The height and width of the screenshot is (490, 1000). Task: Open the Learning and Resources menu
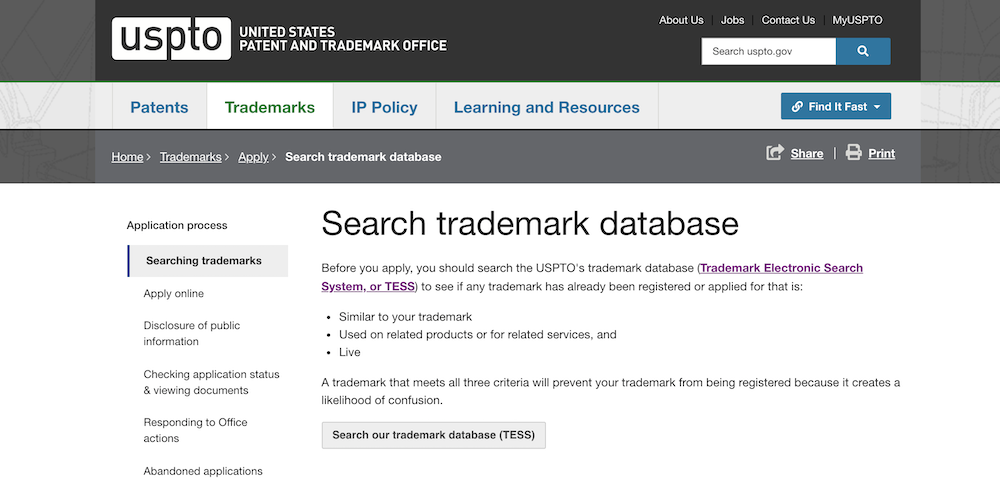[547, 107]
